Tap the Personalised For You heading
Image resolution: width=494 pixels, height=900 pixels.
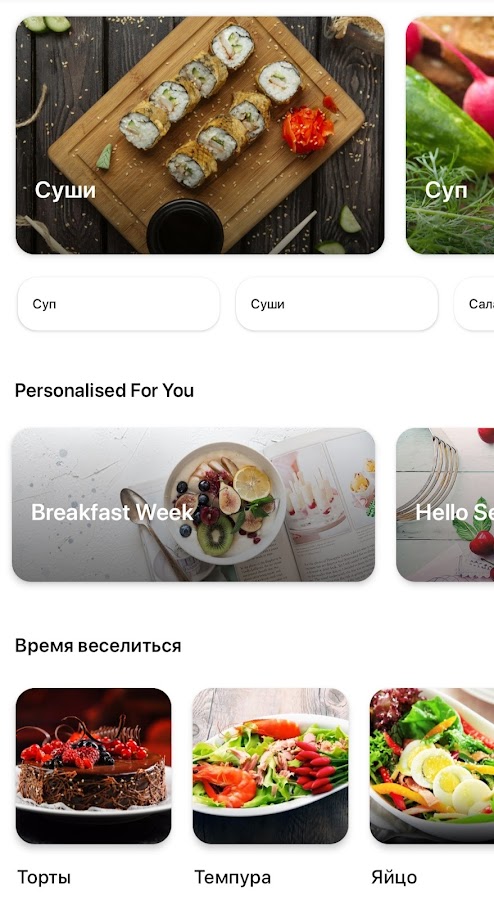tap(104, 390)
